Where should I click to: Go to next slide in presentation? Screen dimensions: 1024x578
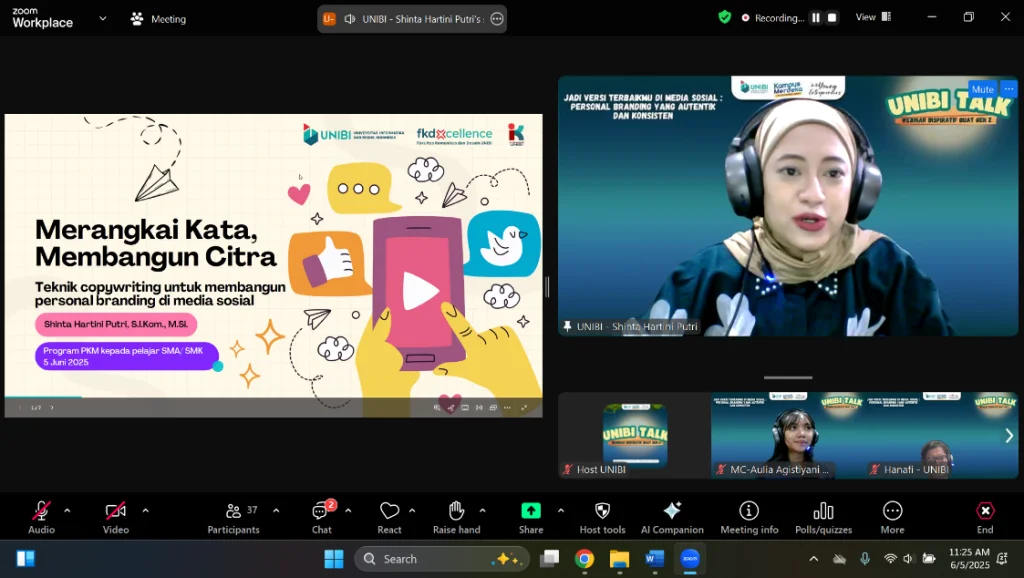click(52, 408)
